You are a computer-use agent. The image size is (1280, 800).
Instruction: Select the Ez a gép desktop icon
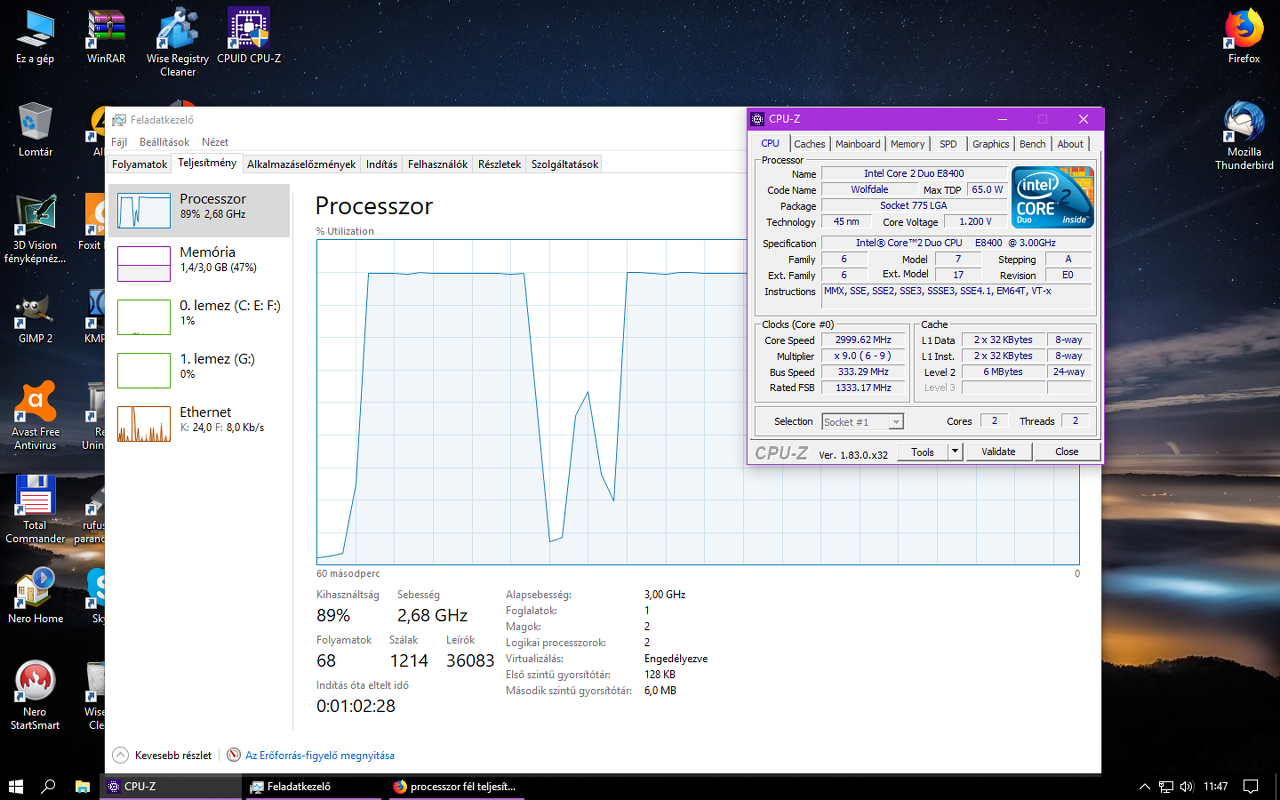click(35, 37)
